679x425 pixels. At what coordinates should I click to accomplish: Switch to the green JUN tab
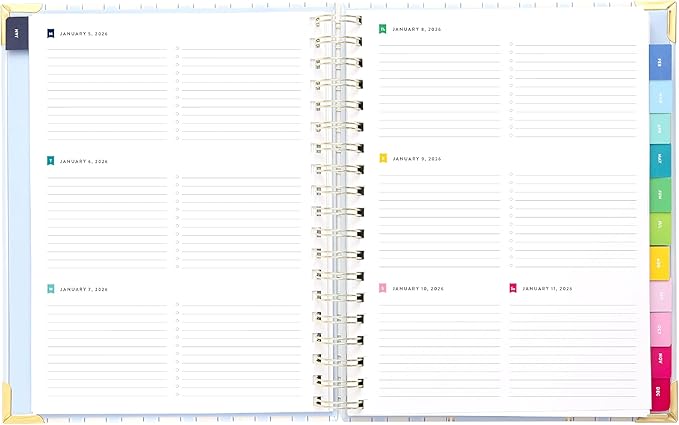tap(660, 195)
